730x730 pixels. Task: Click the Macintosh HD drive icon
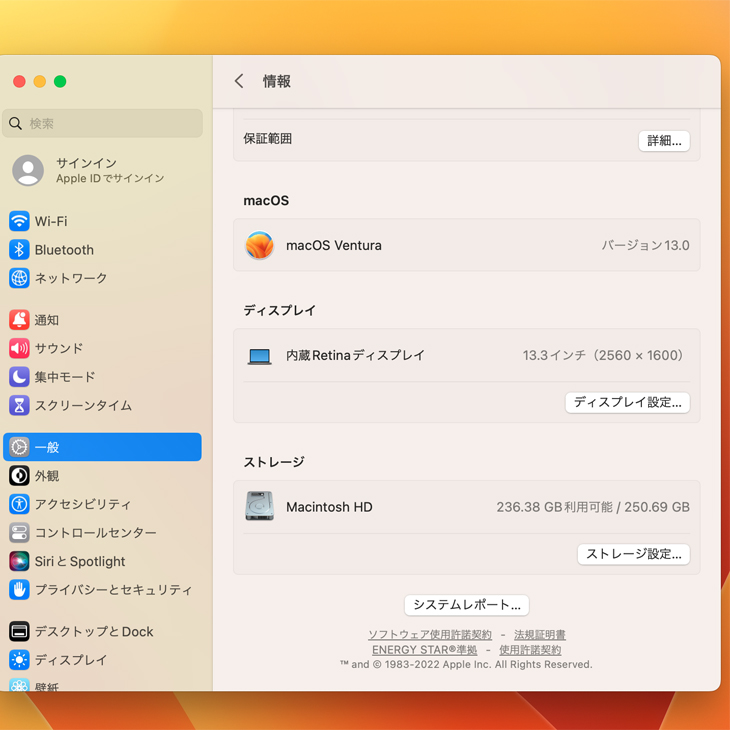(259, 506)
